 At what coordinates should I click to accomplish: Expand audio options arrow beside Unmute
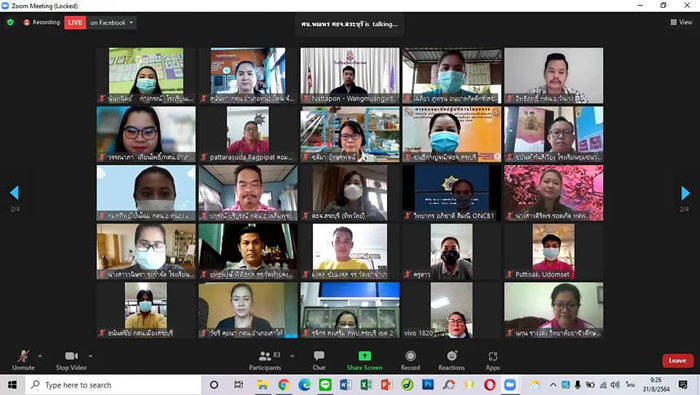click(40, 356)
